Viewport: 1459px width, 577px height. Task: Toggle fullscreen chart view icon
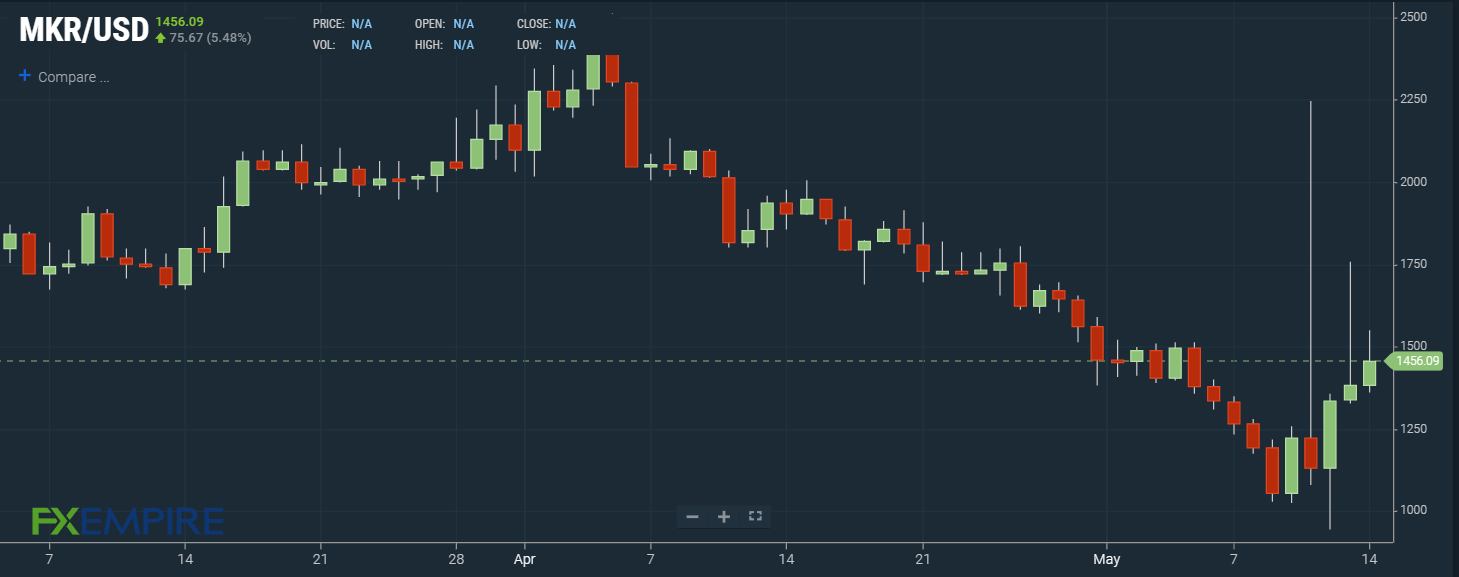[x=756, y=516]
